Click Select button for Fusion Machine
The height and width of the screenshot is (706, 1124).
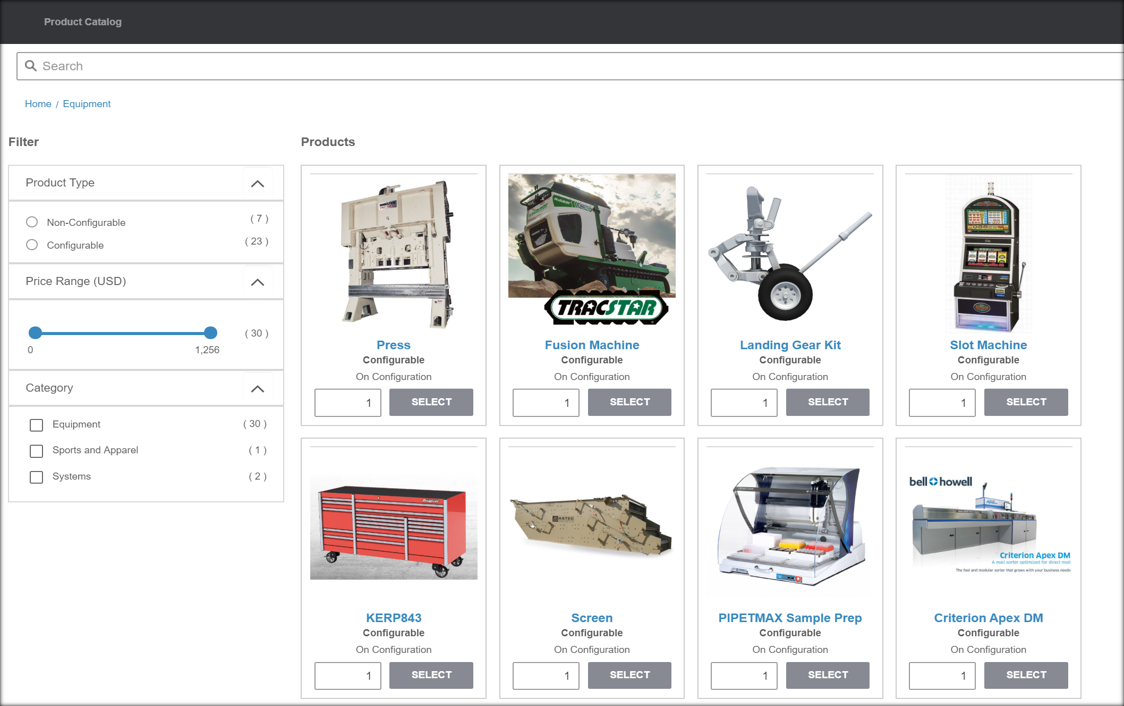coord(629,402)
